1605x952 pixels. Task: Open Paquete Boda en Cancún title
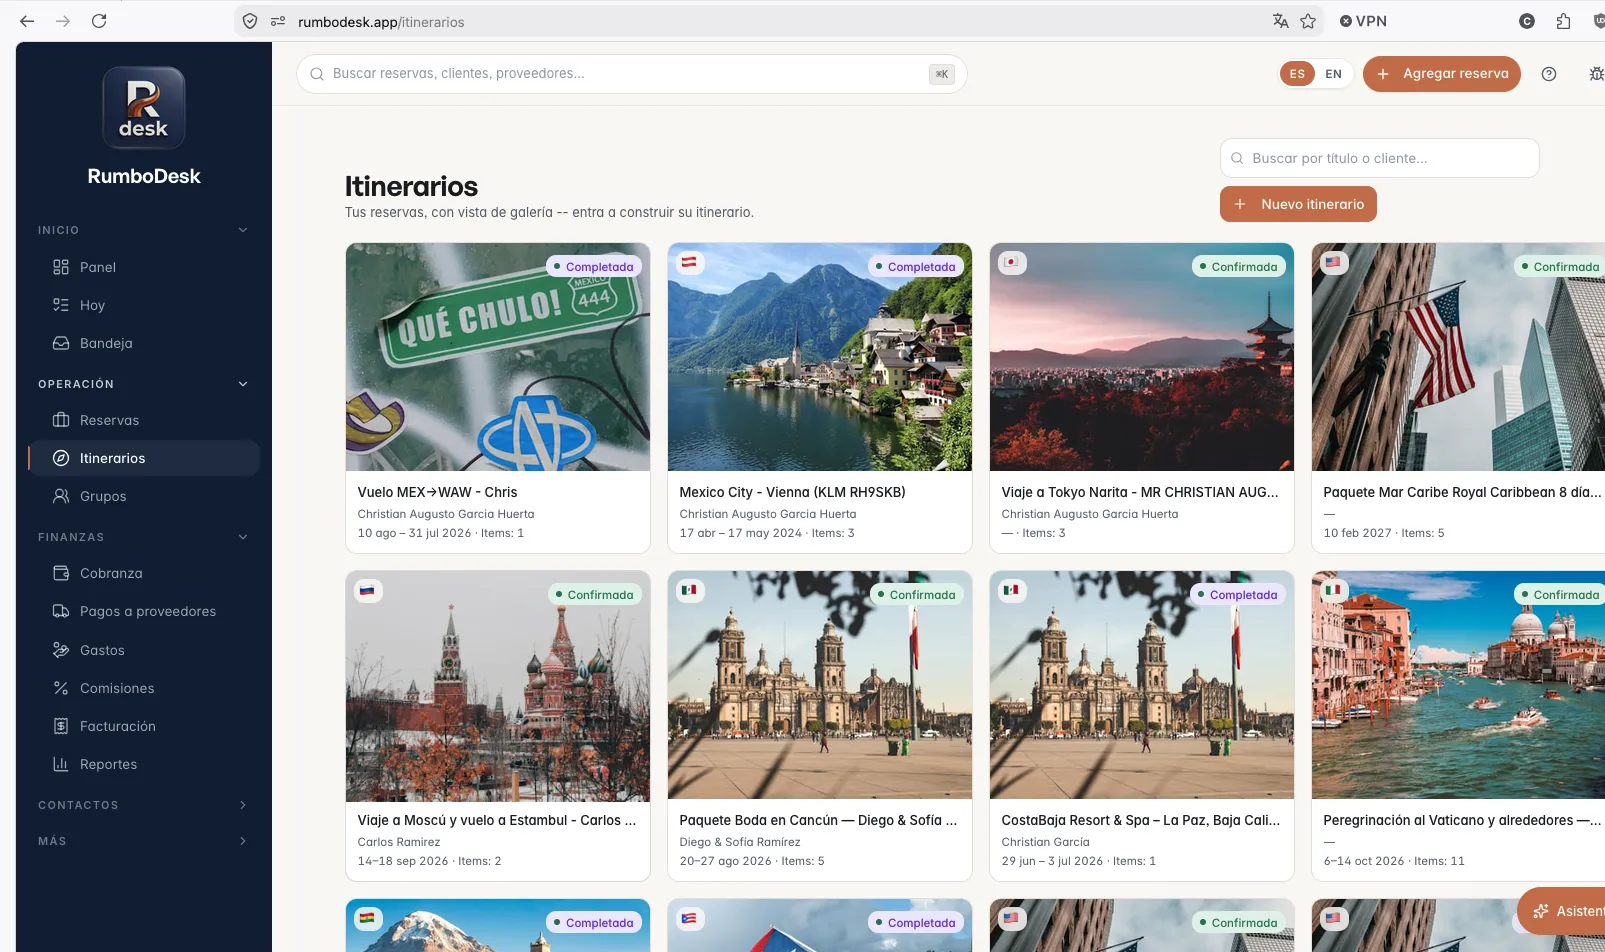pyautogui.click(x=818, y=820)
